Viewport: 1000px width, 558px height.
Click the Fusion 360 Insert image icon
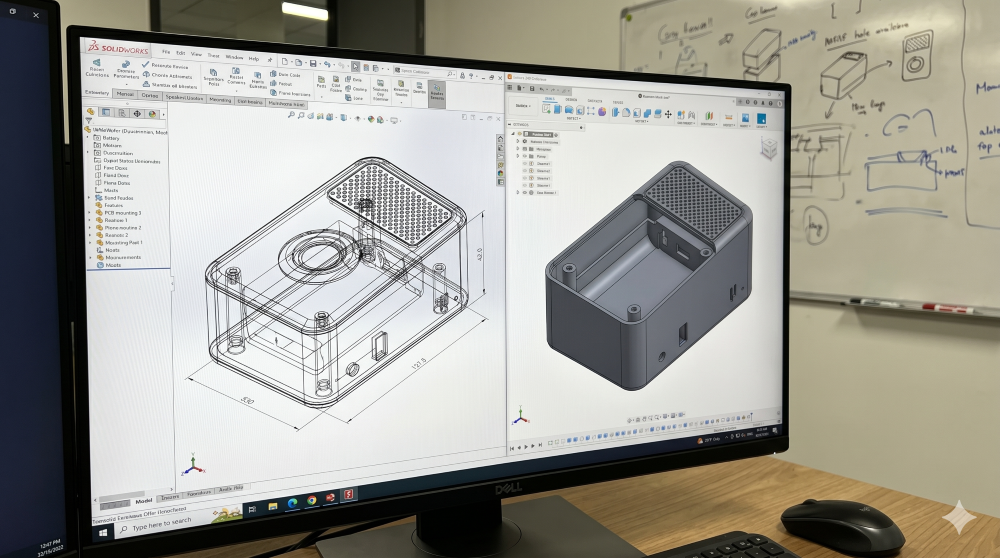point(746,118)
